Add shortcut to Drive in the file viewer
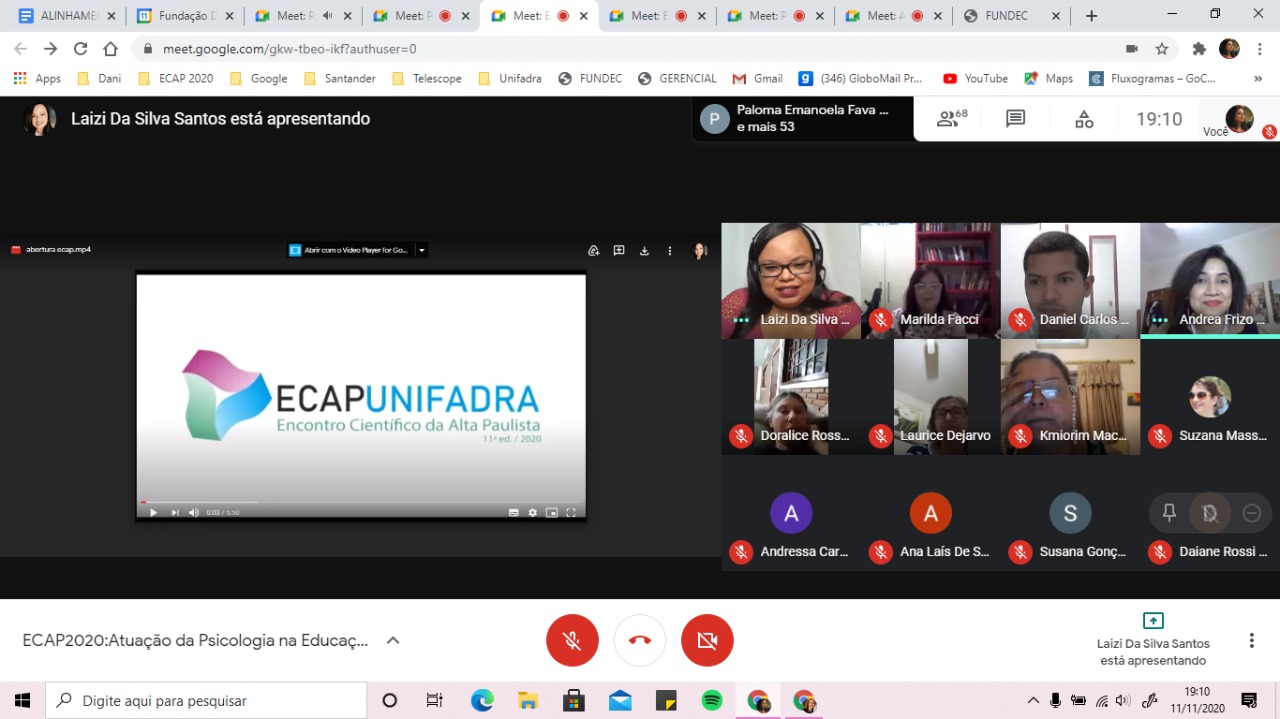 pyautogui.click(x=594, y=250)
